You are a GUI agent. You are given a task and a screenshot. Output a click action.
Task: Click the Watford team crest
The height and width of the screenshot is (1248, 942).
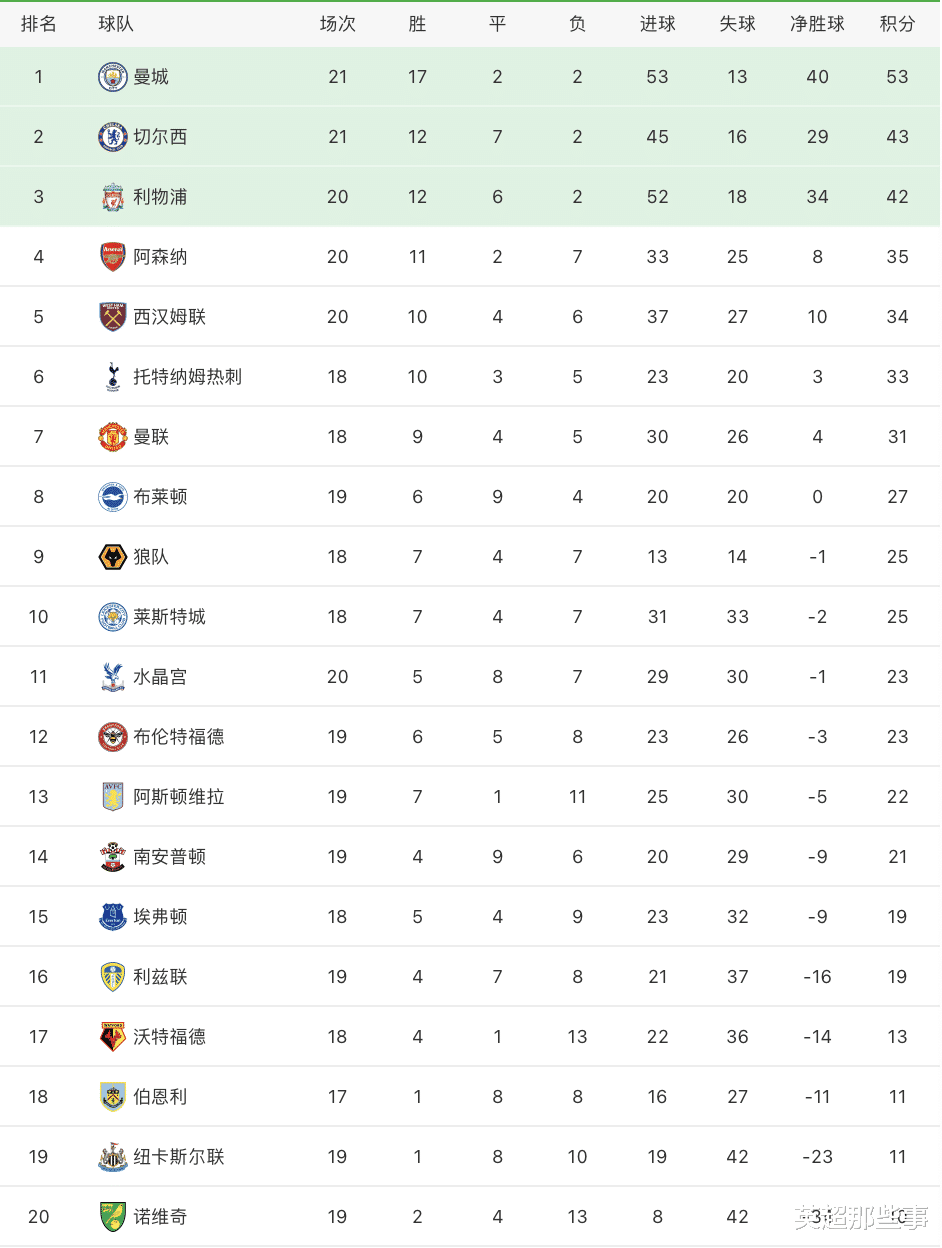113,1037
